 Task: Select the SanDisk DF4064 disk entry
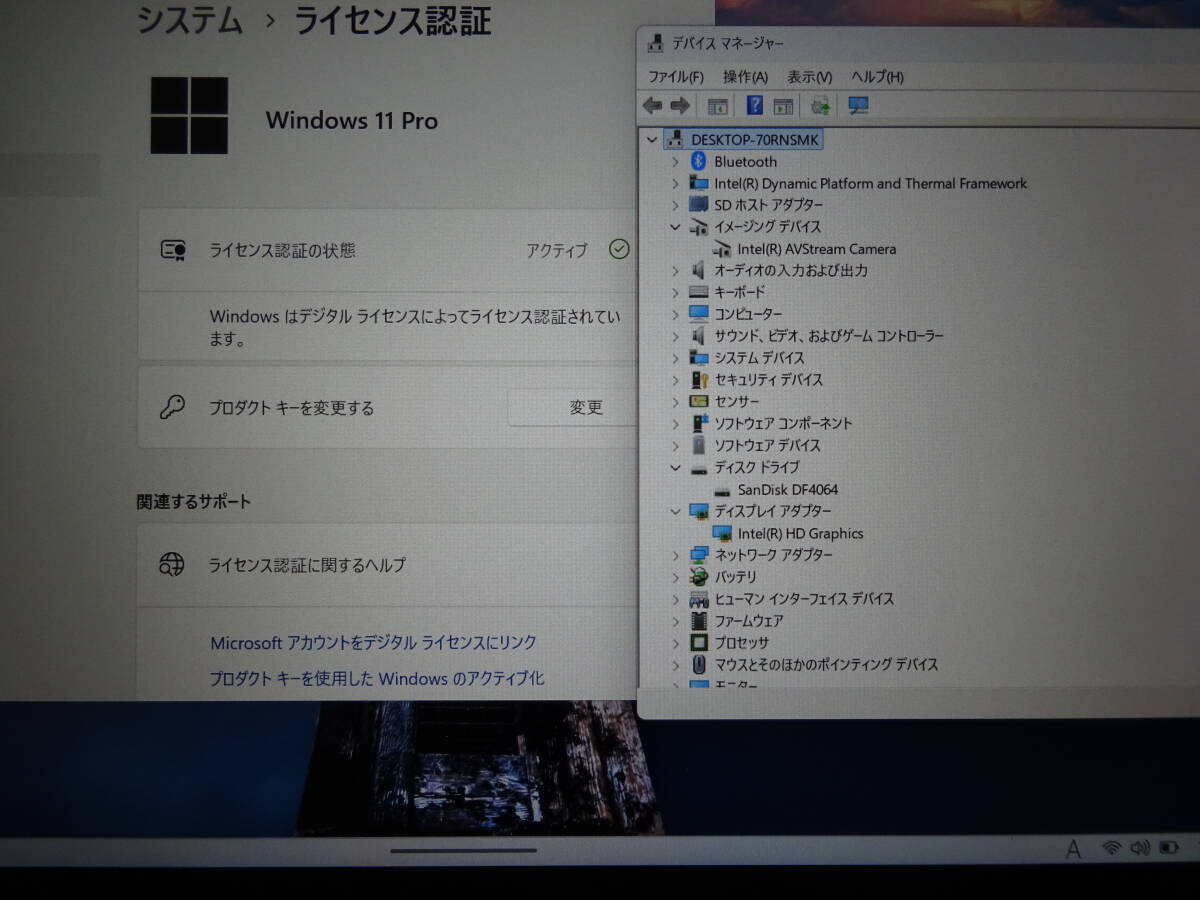pos(788,490)
